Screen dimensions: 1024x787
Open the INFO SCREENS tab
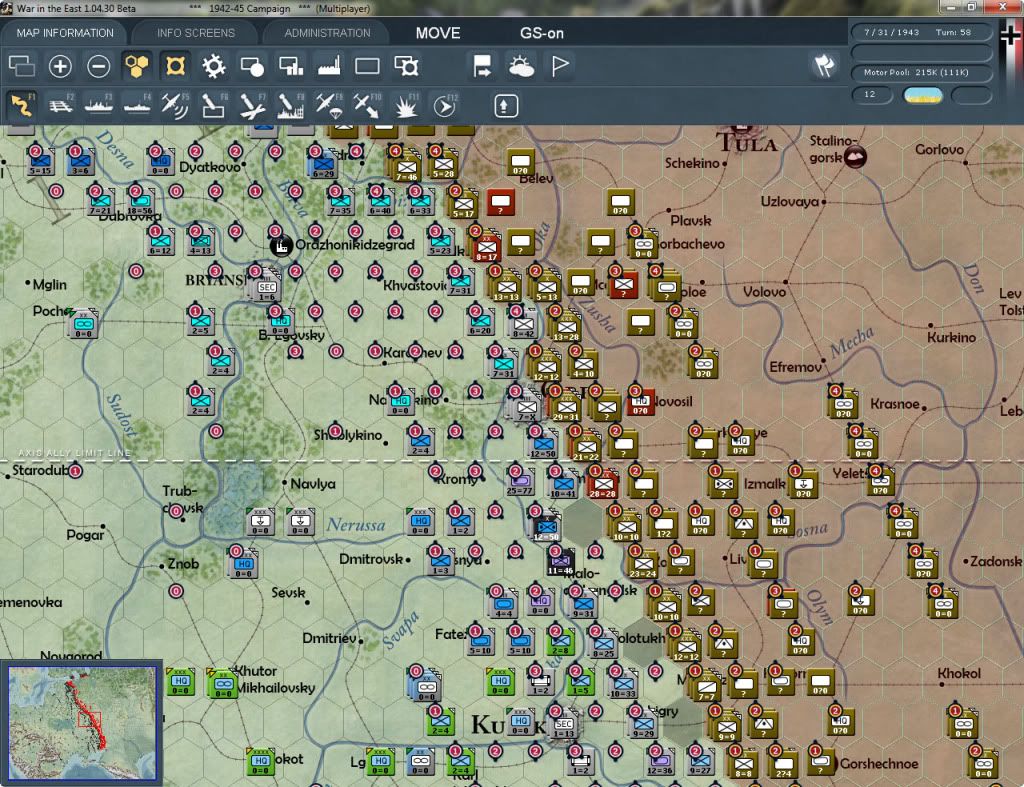point(195,33)
